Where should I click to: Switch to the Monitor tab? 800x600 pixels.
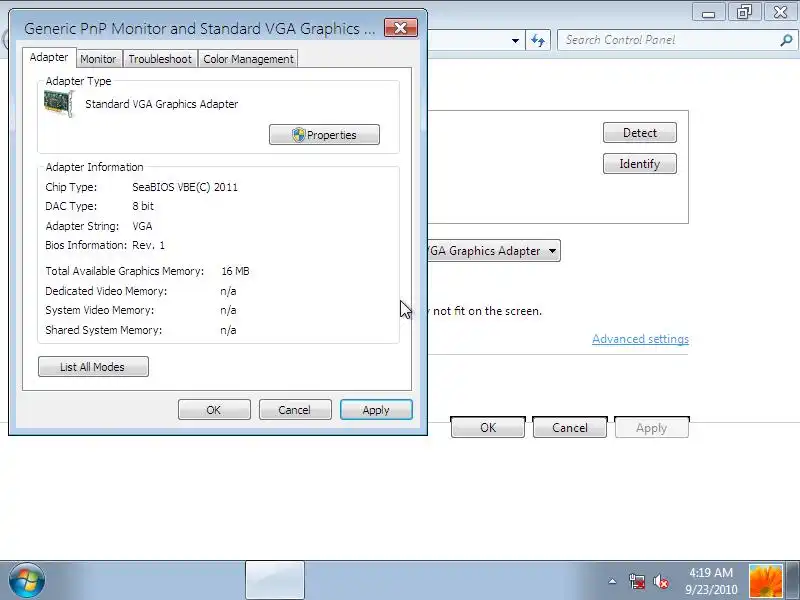click(98, 59)
